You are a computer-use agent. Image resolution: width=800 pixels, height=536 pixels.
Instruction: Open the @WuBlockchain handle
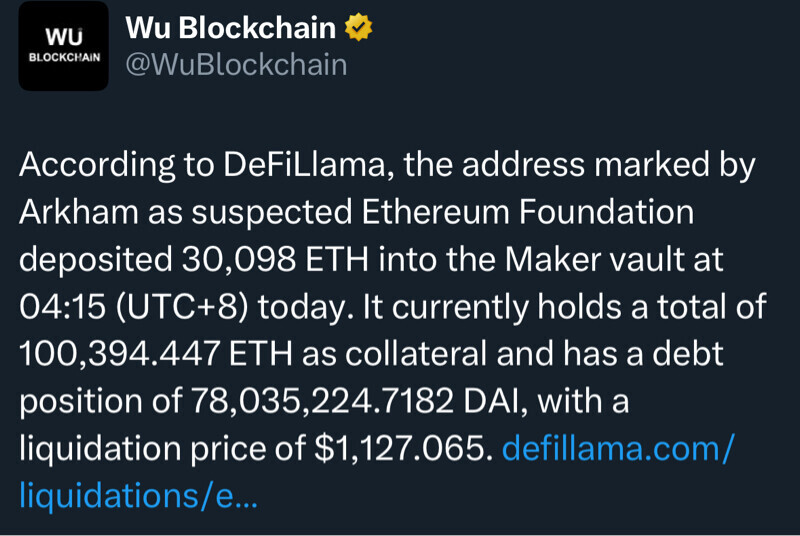(x=236, y=65)
